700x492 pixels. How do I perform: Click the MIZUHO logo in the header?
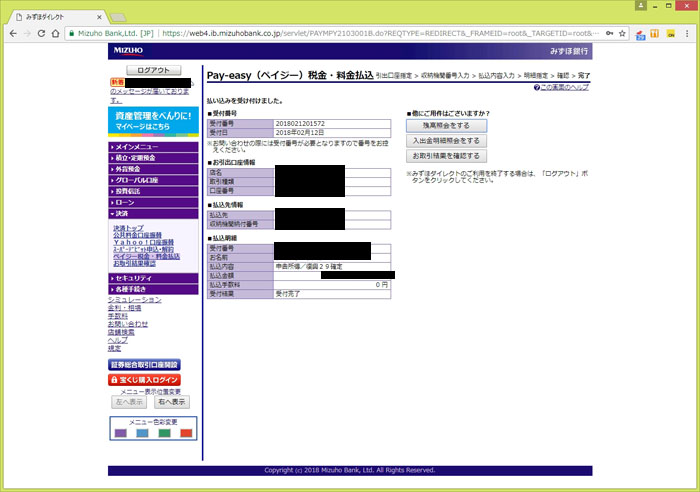tap(128, 50)
